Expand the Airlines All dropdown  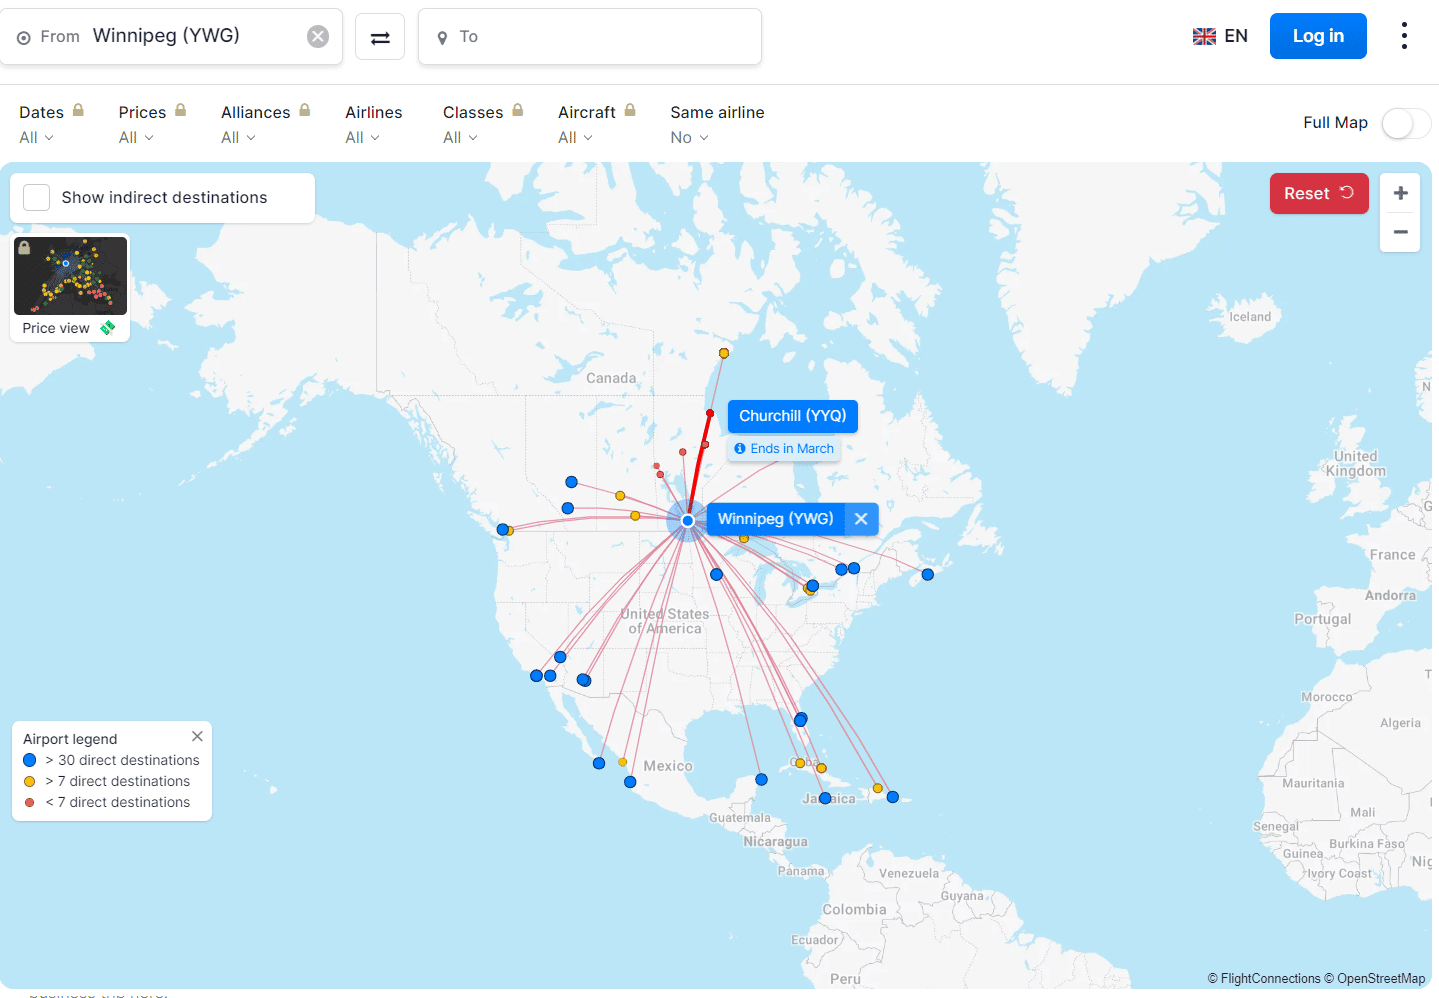[363, 138]
